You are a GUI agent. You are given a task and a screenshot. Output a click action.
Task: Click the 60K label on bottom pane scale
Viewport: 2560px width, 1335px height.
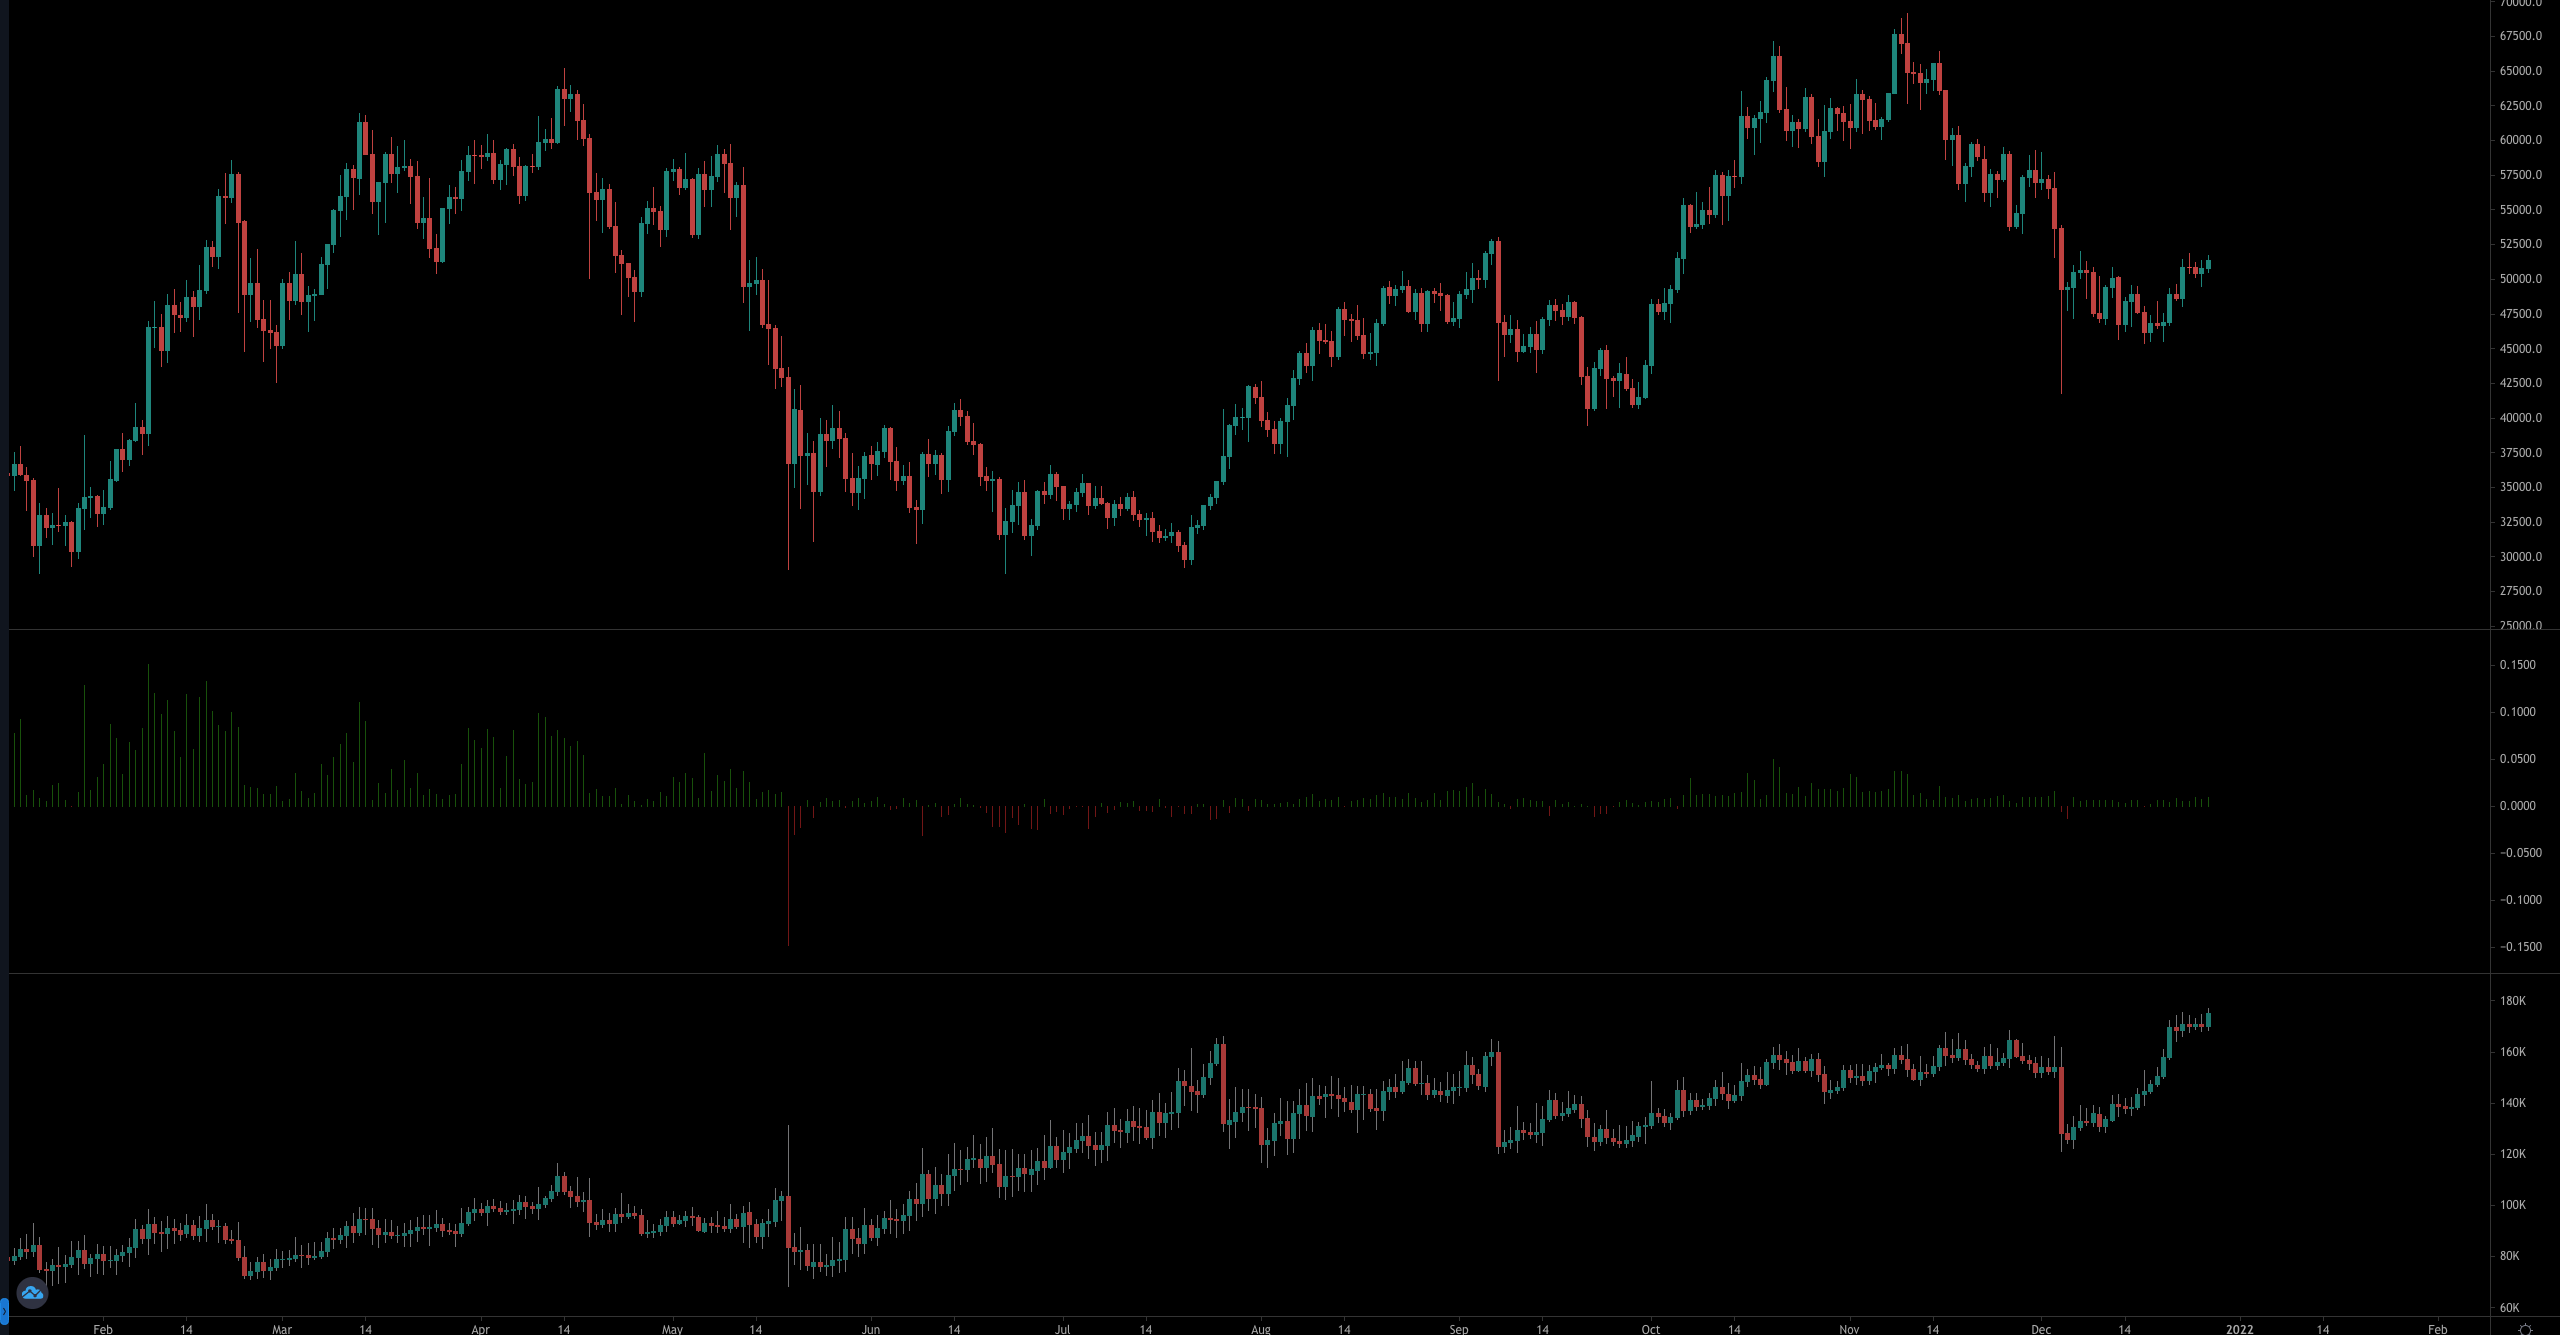(x=2509, y=1308)
